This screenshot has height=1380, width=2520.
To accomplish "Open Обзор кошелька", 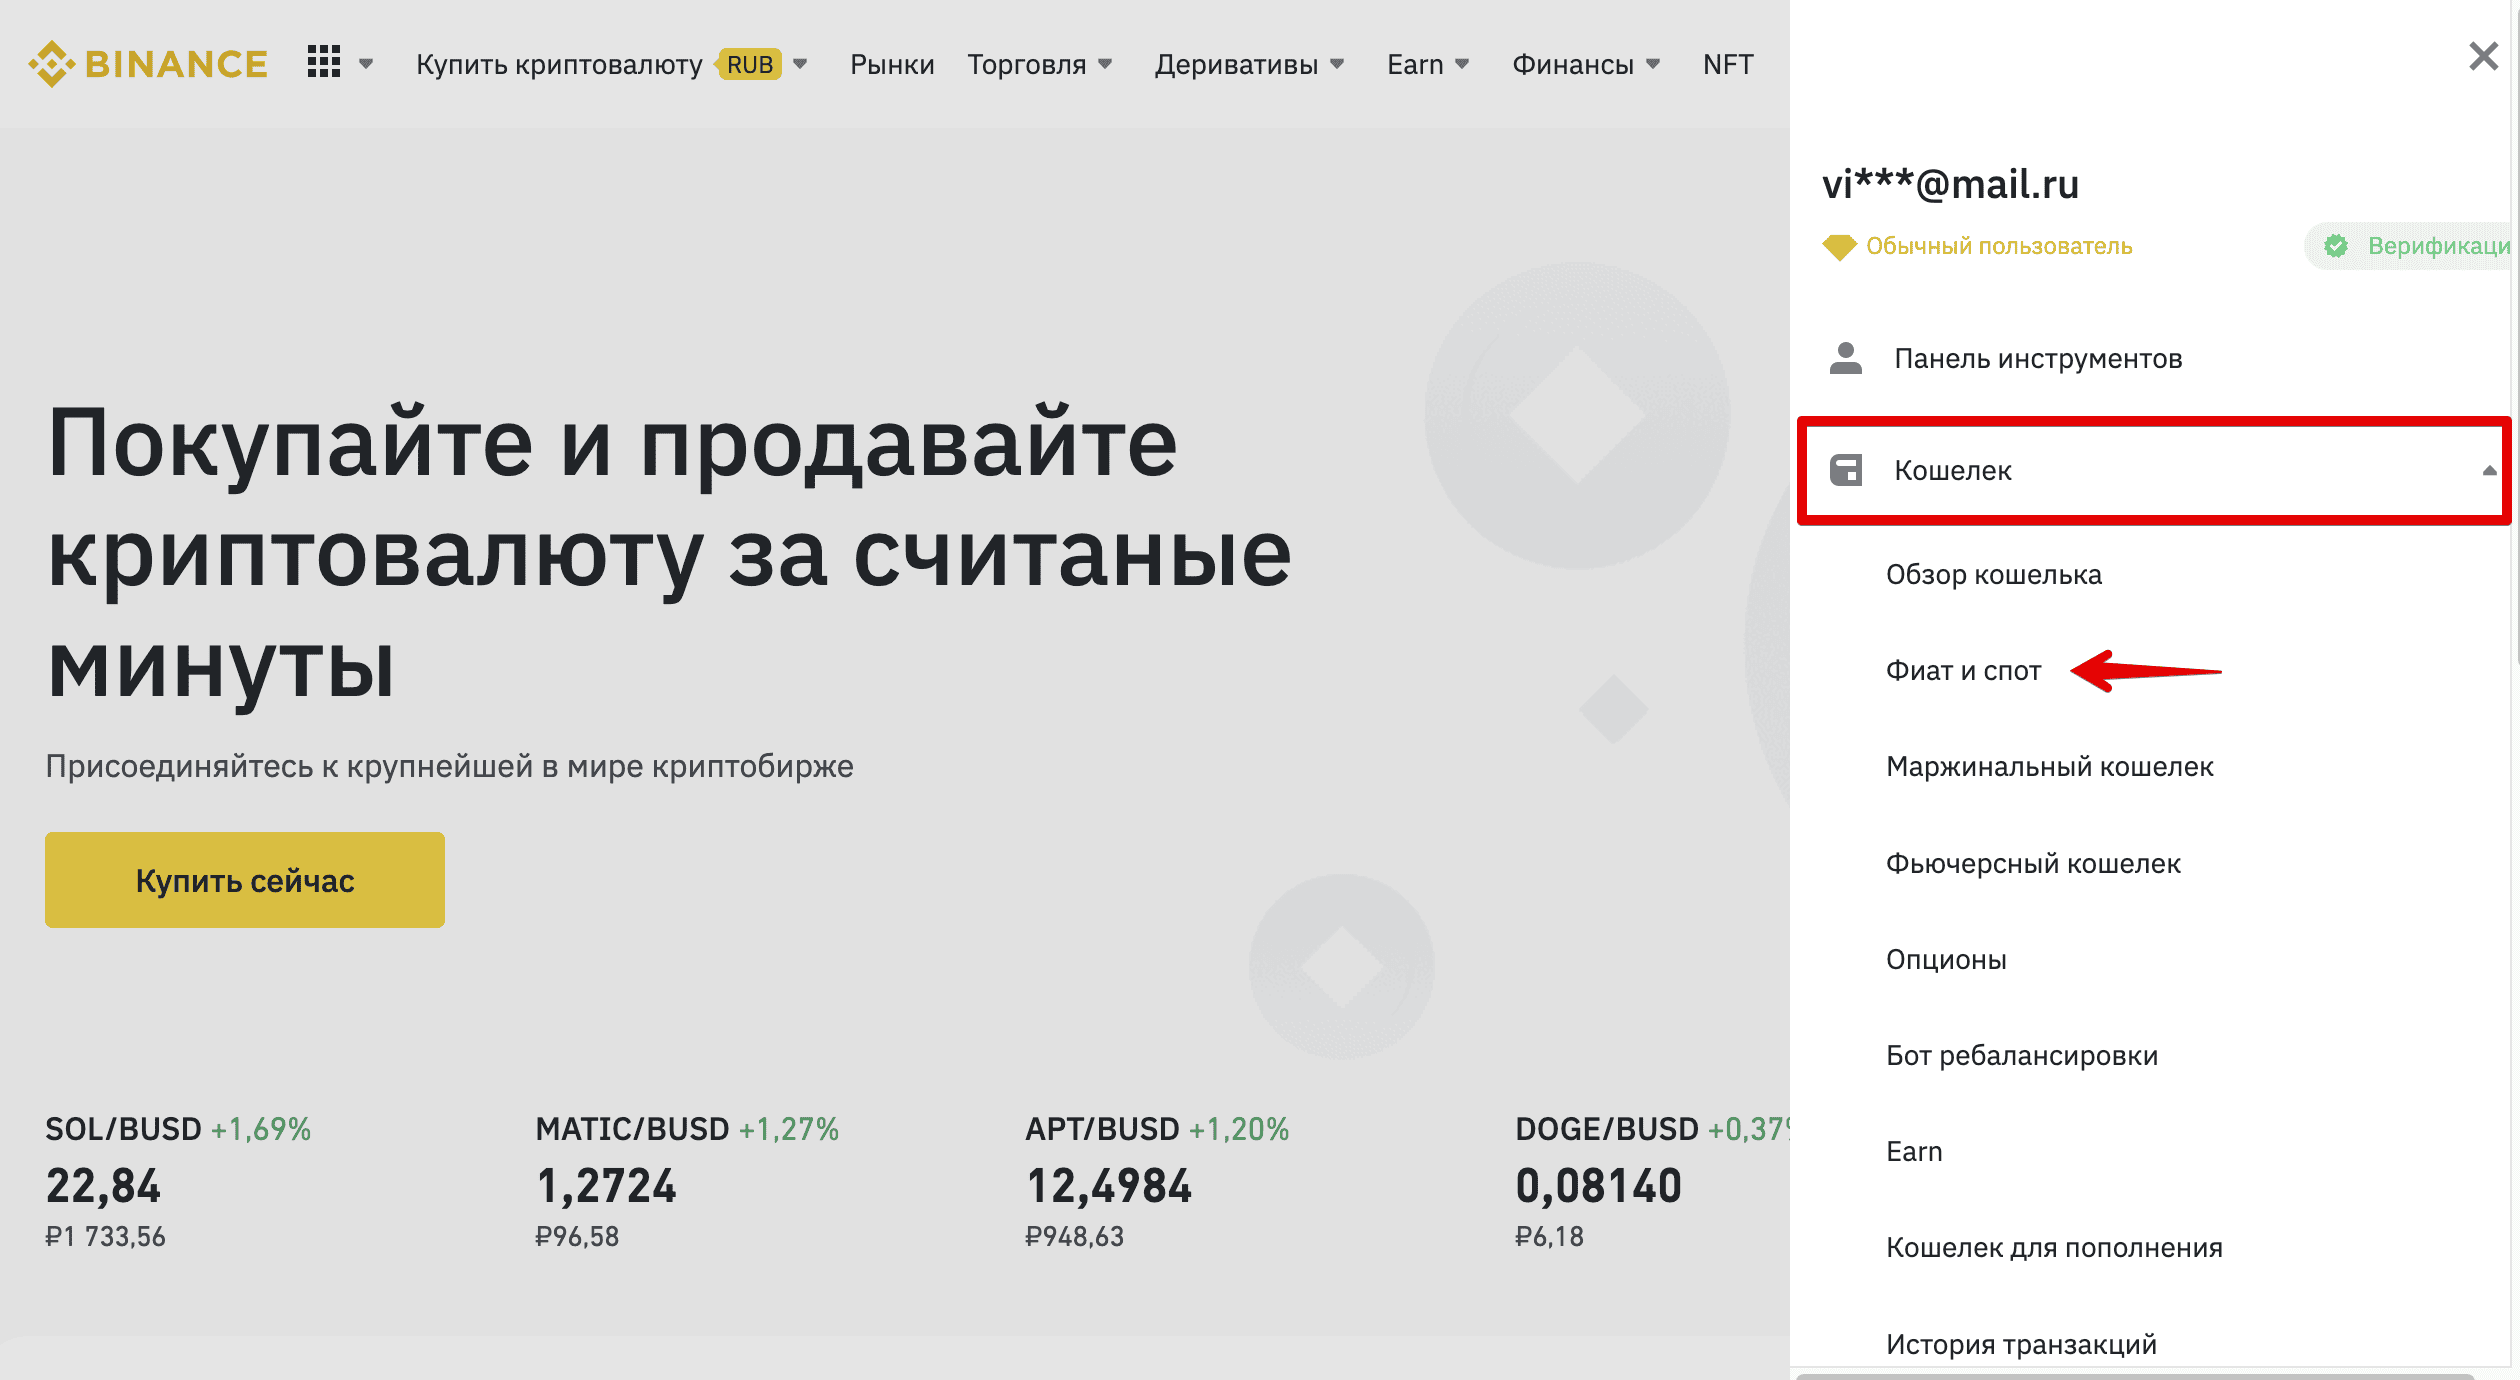I will click(x=1994, y=574).
